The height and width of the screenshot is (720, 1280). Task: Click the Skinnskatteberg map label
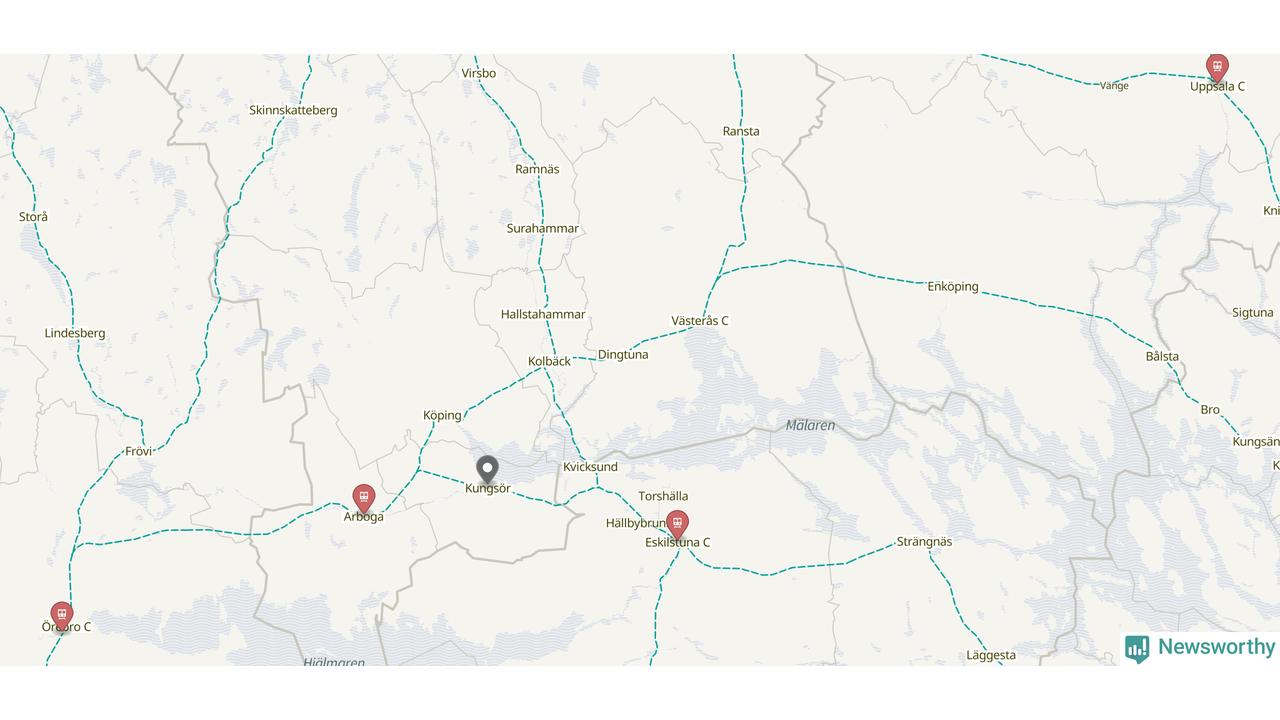click(293, 110)
